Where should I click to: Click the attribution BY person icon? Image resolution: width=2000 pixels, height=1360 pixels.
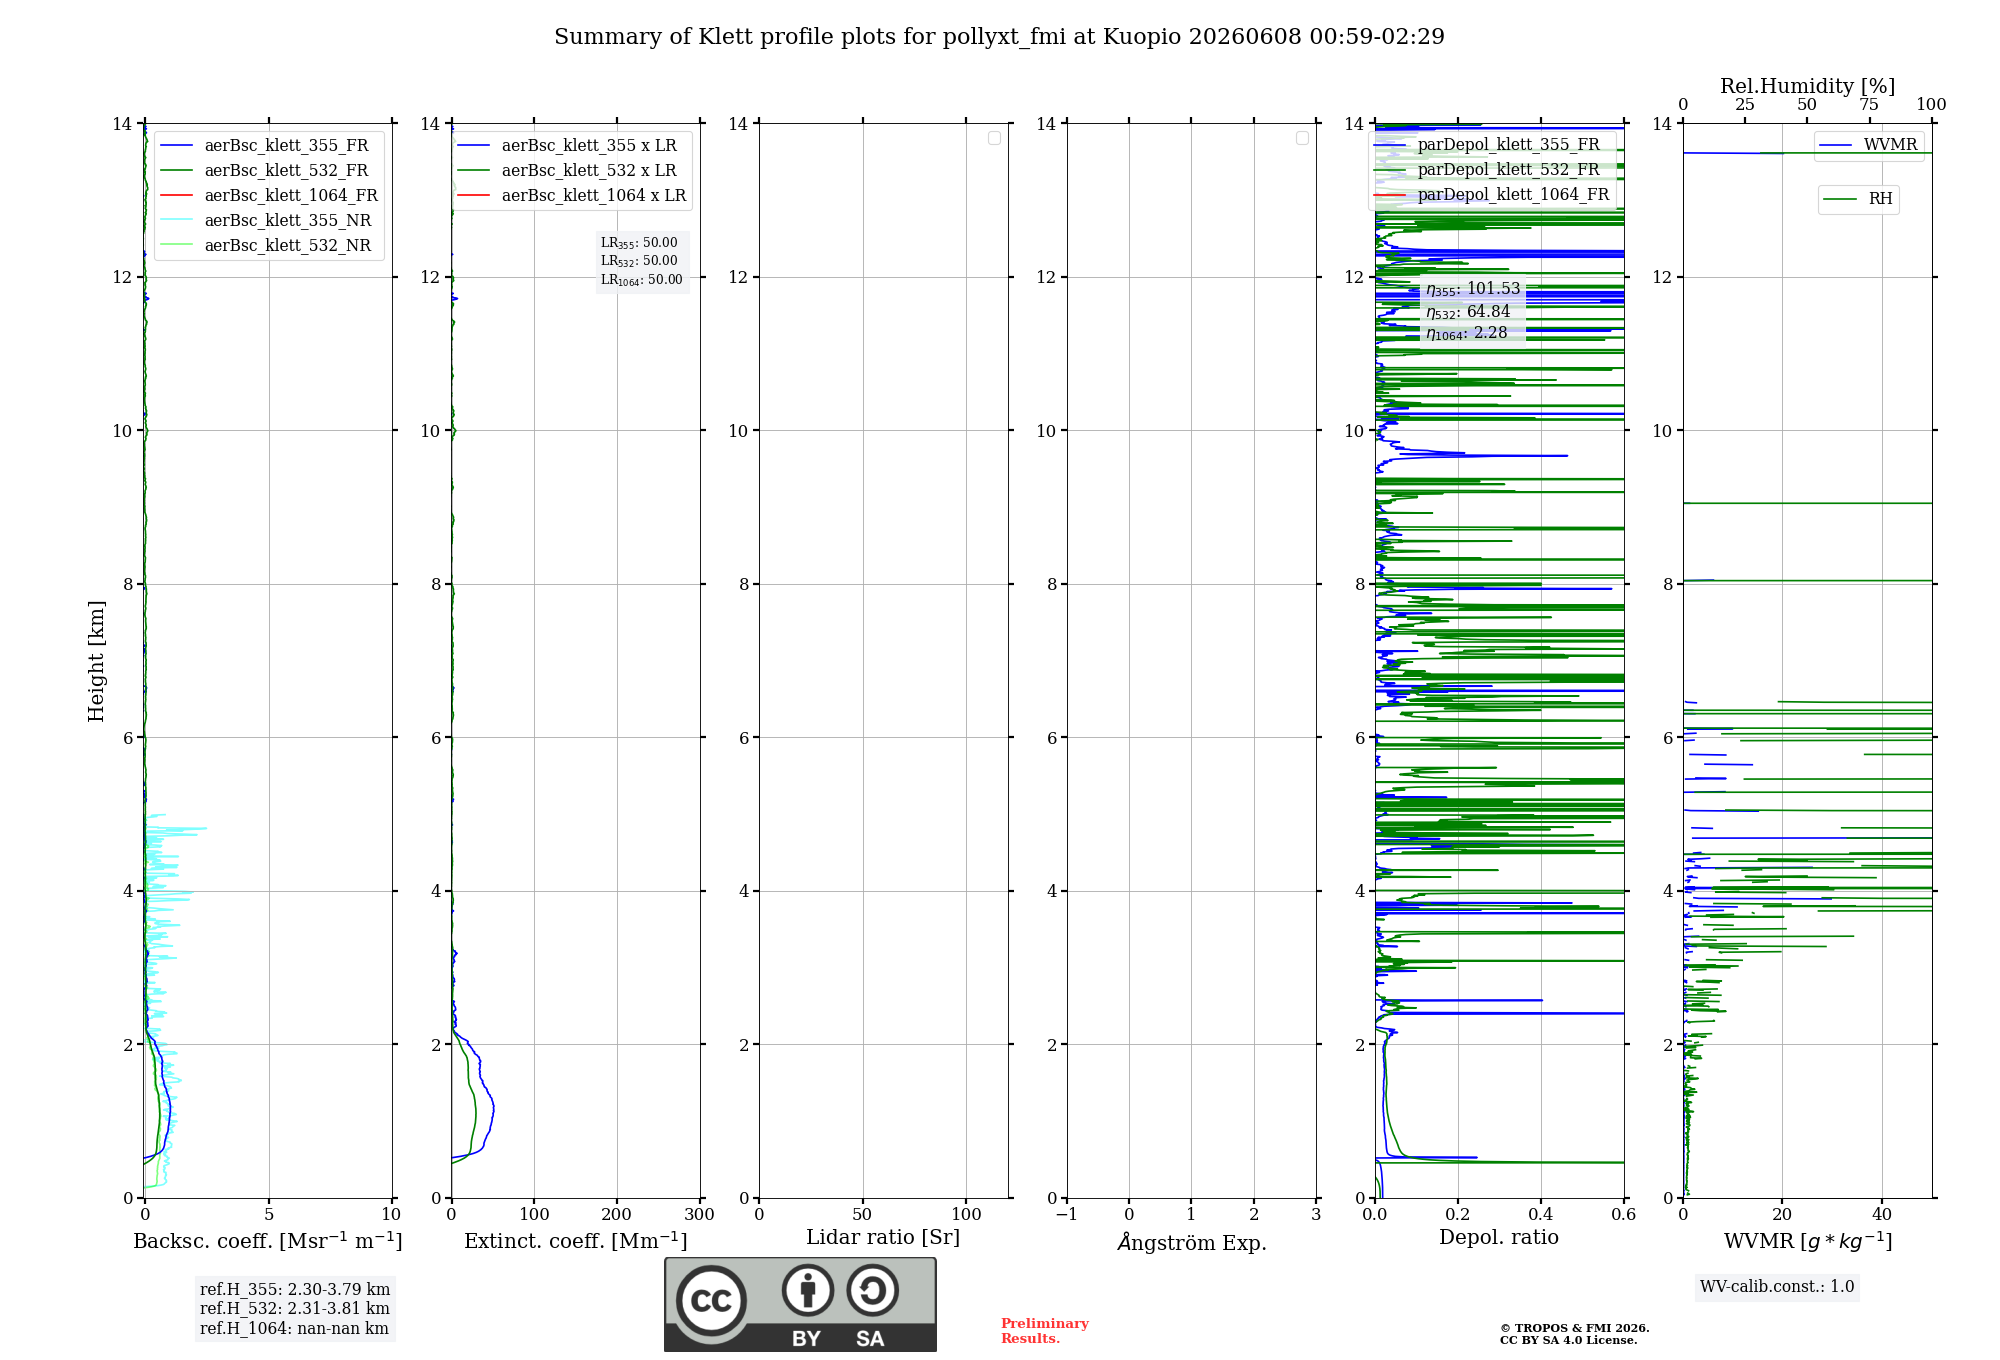click(808, 1290)
